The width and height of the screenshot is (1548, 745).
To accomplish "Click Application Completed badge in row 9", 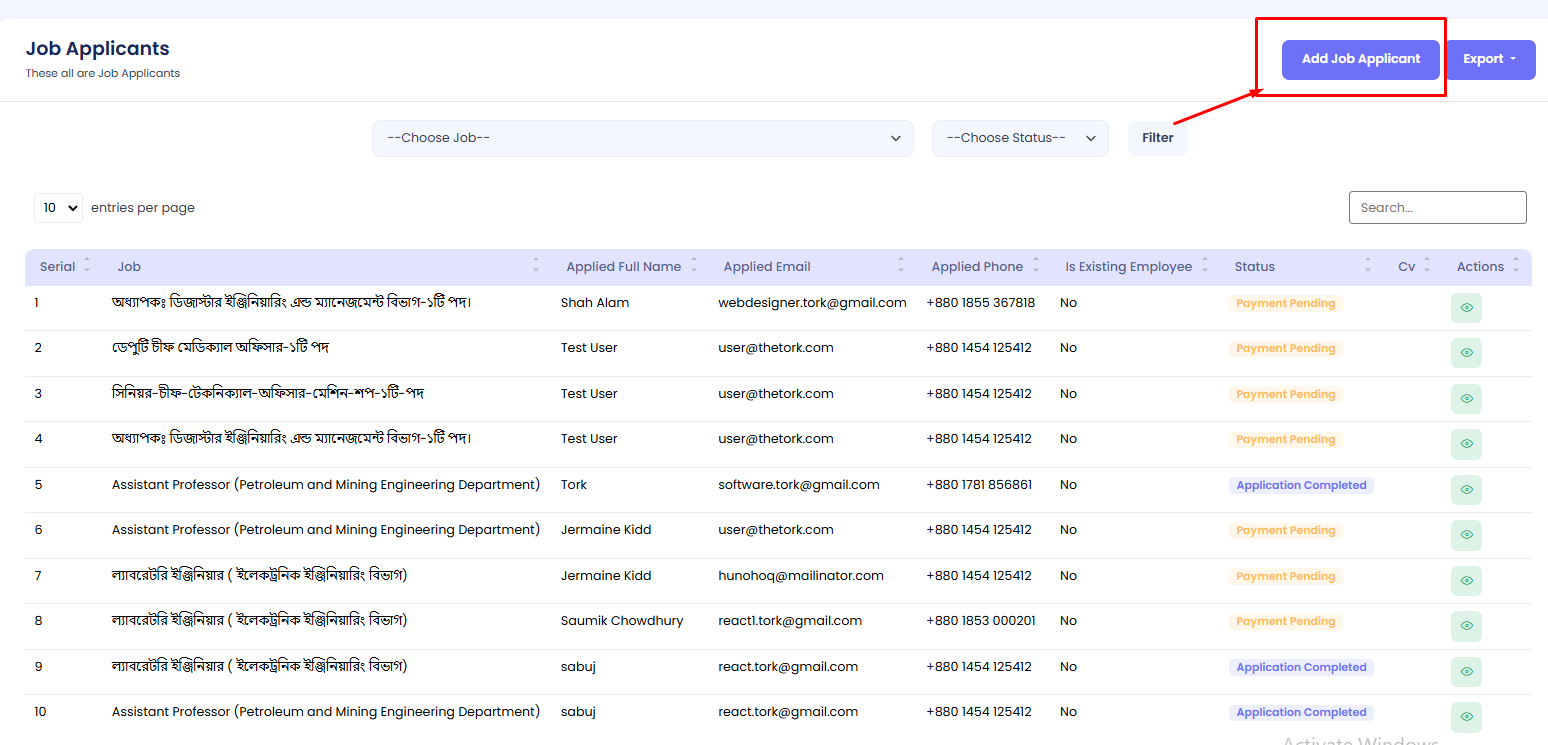I will pyautogui.click(x=1301, y=667).
